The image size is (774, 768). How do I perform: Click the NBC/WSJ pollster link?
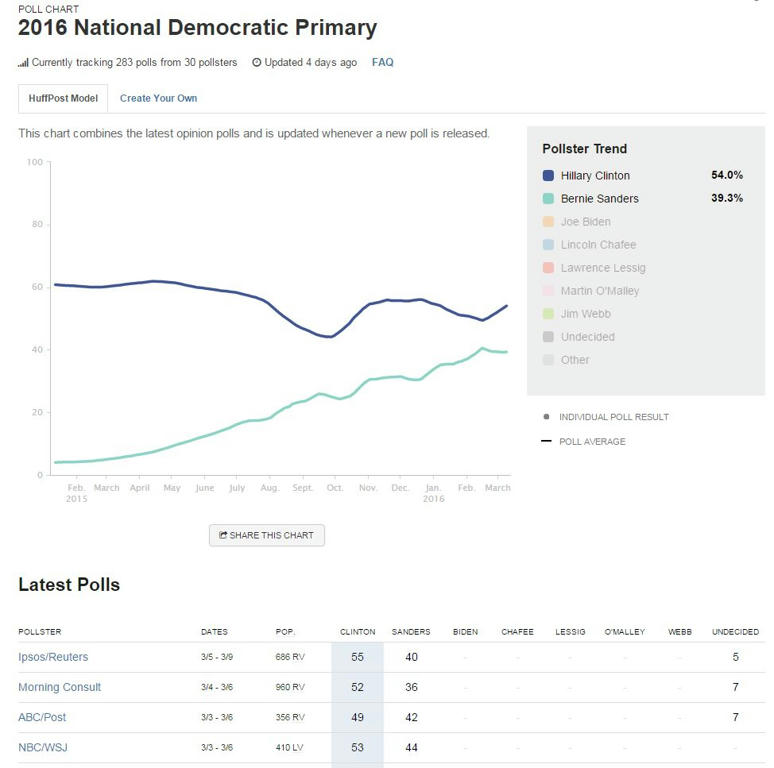(x=43, y=747)
